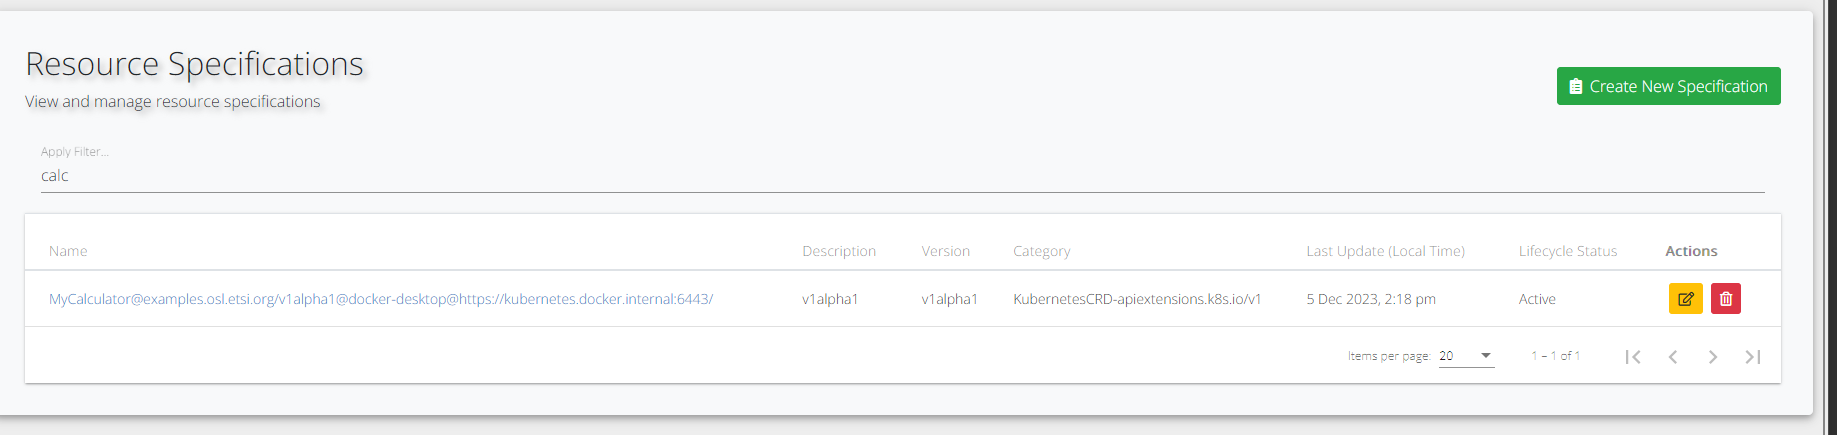Click the yellow edit specification icon
The image size is (1837, 435).
1685,299
